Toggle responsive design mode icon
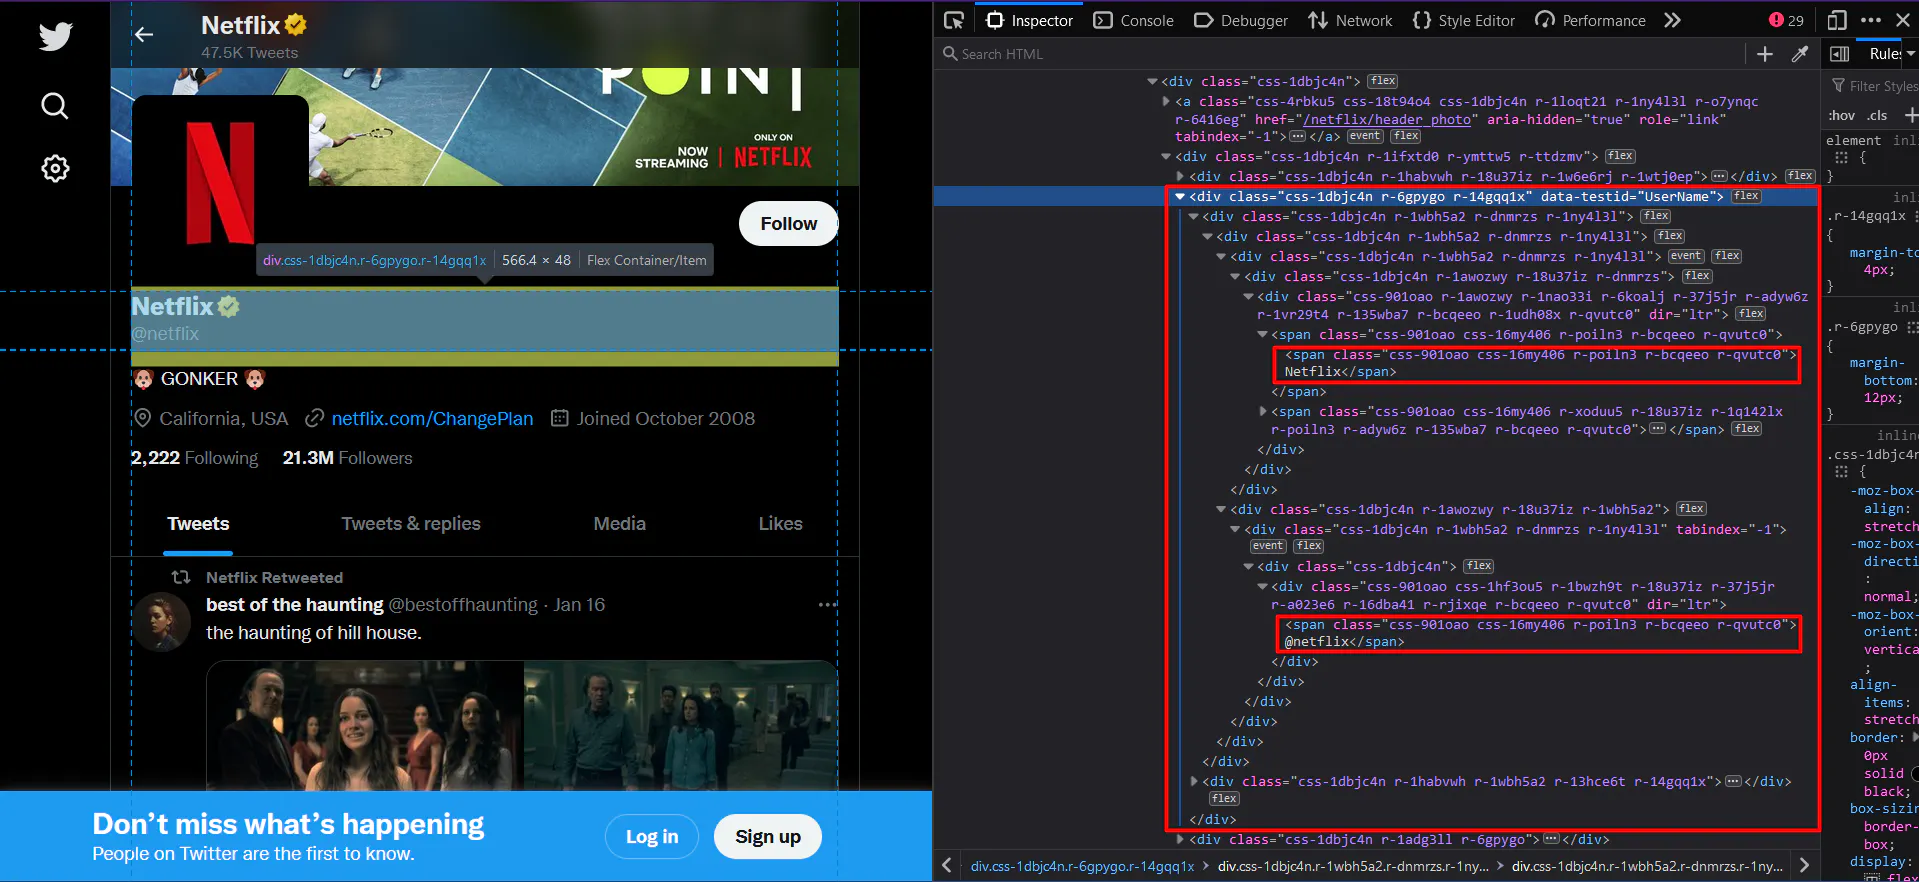Screen dimensions: 1919x882 [x=1837, y=20]
